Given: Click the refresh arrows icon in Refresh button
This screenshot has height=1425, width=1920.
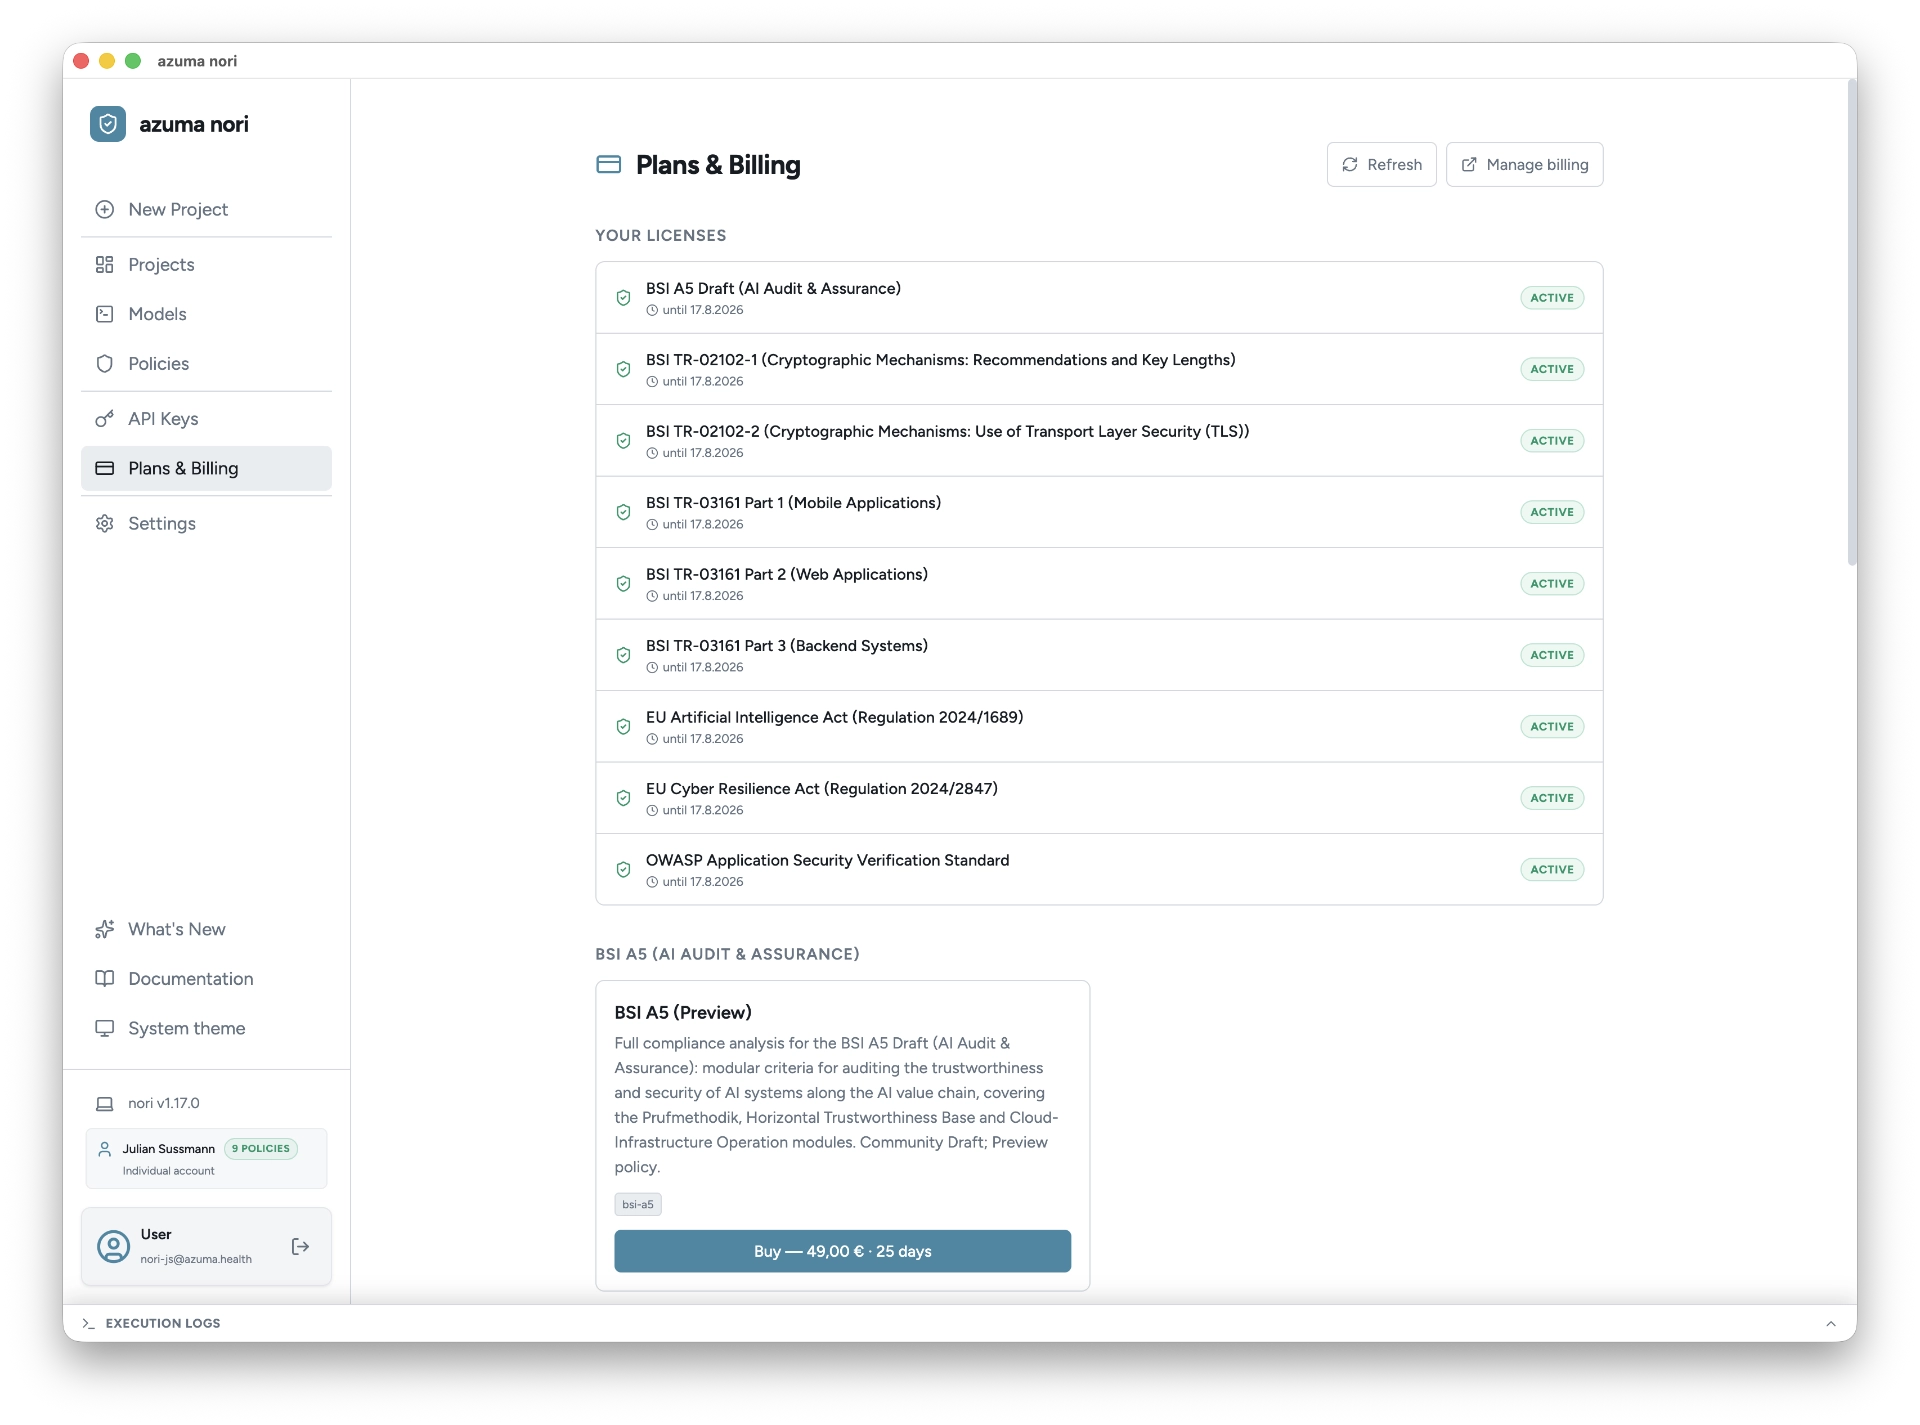Looking at the screenshot, I should (1350, 165).
